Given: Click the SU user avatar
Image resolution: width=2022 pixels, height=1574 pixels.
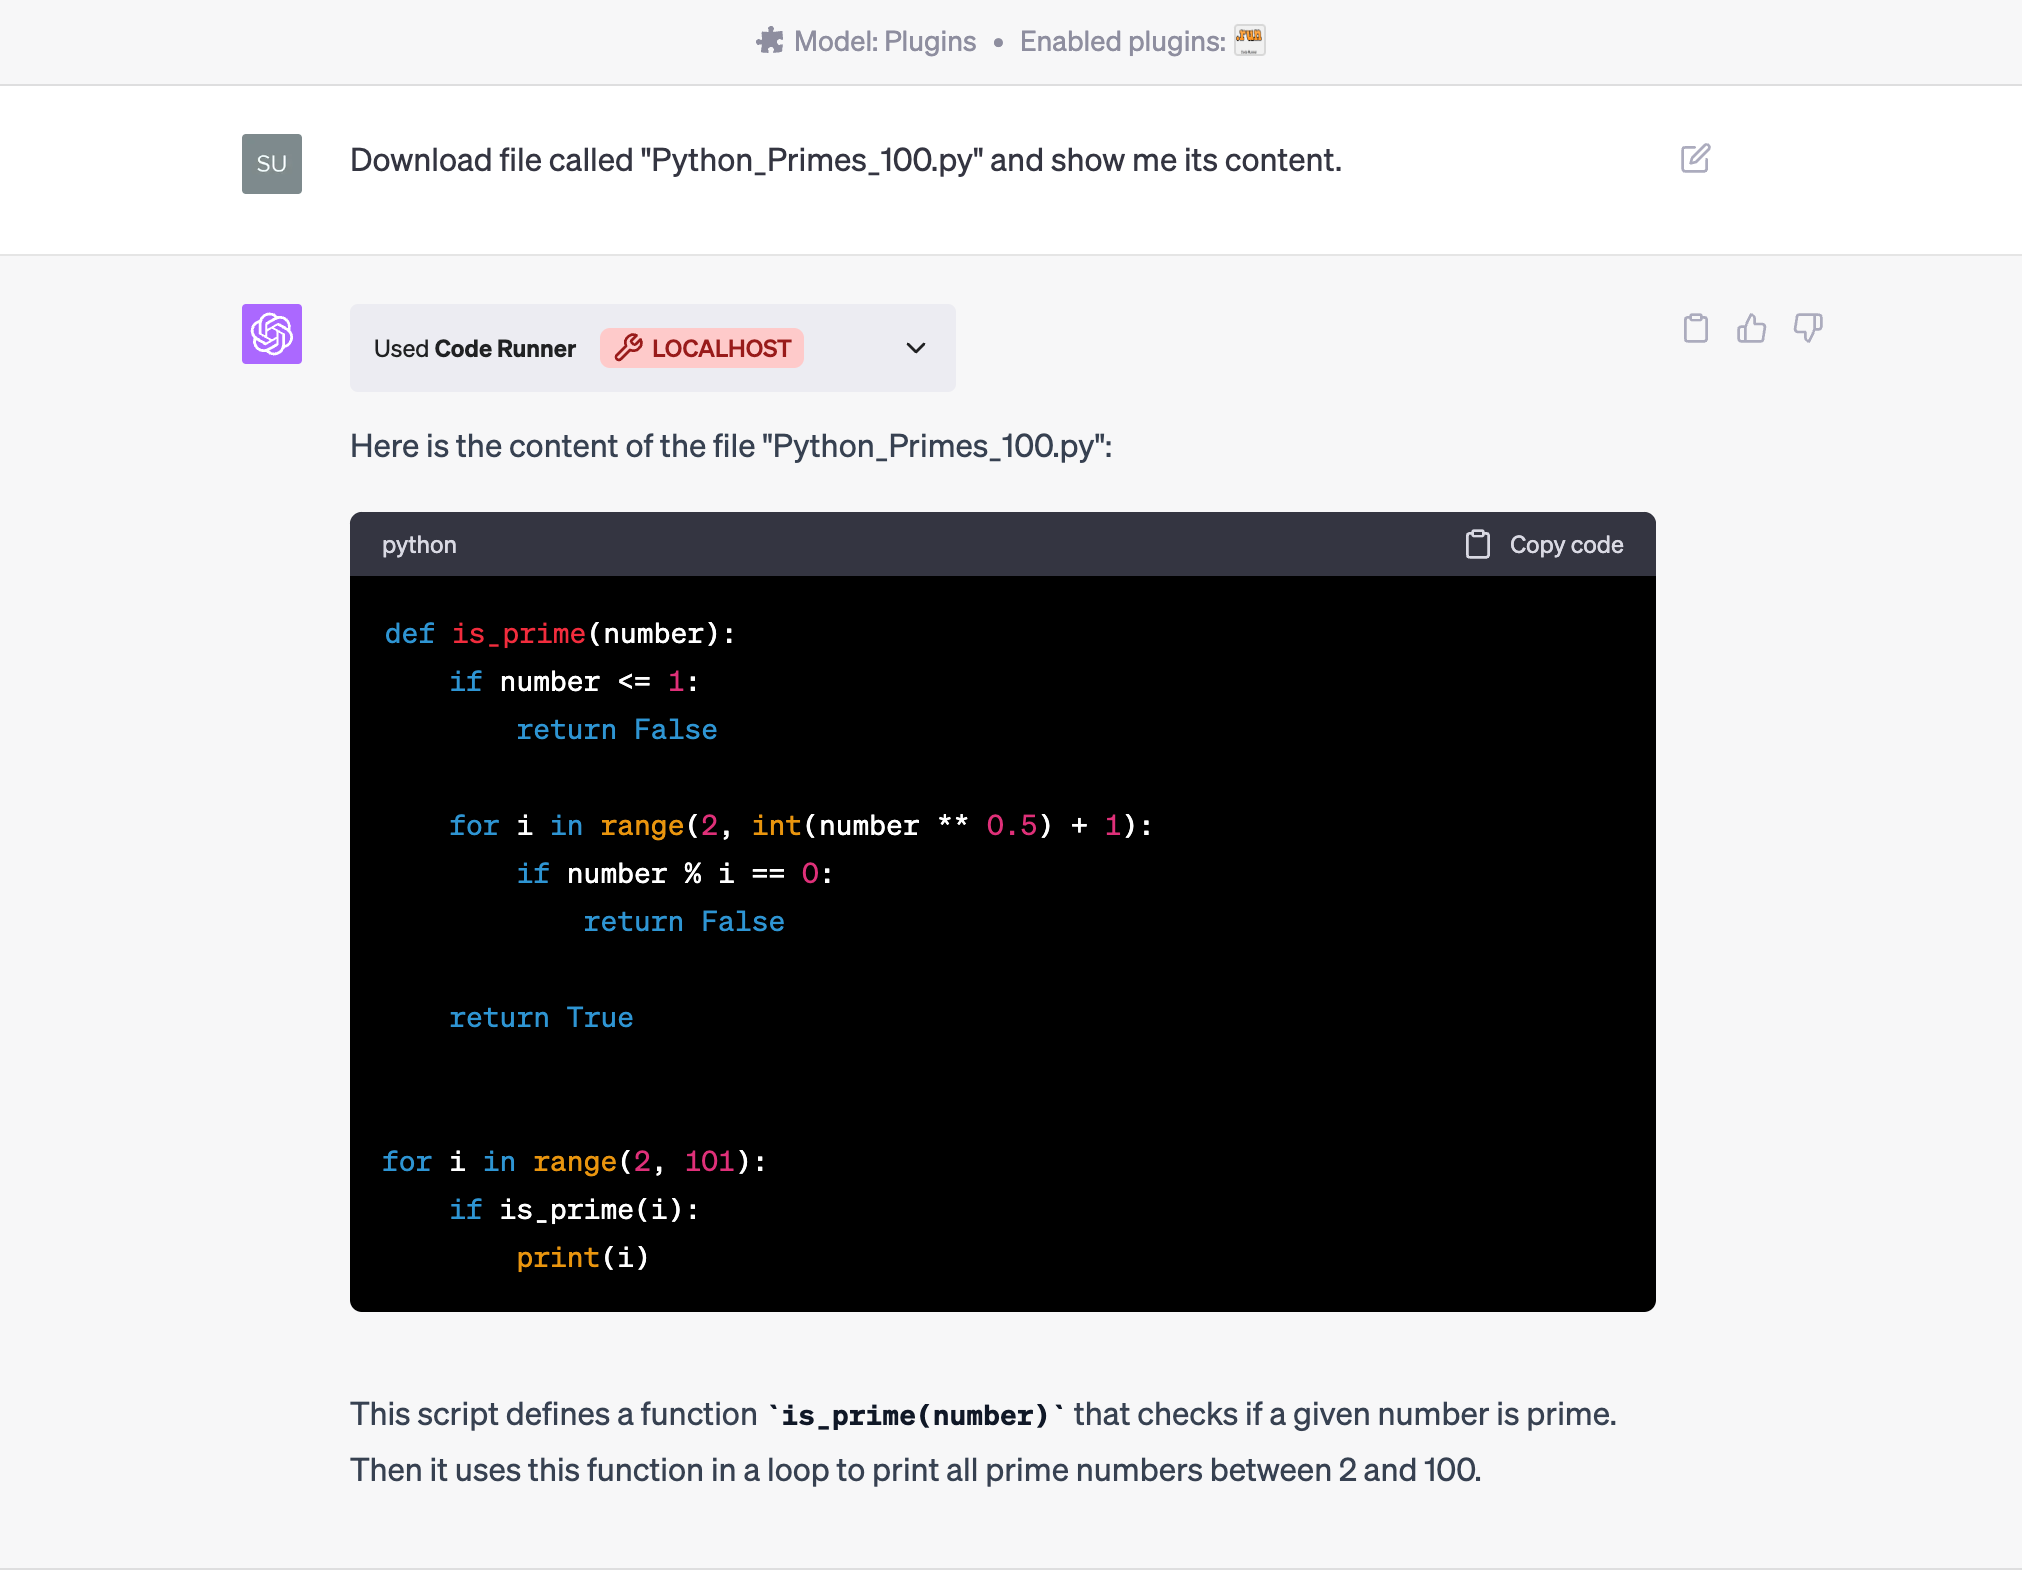Looking at the screenshot, I should click(272, 164).
